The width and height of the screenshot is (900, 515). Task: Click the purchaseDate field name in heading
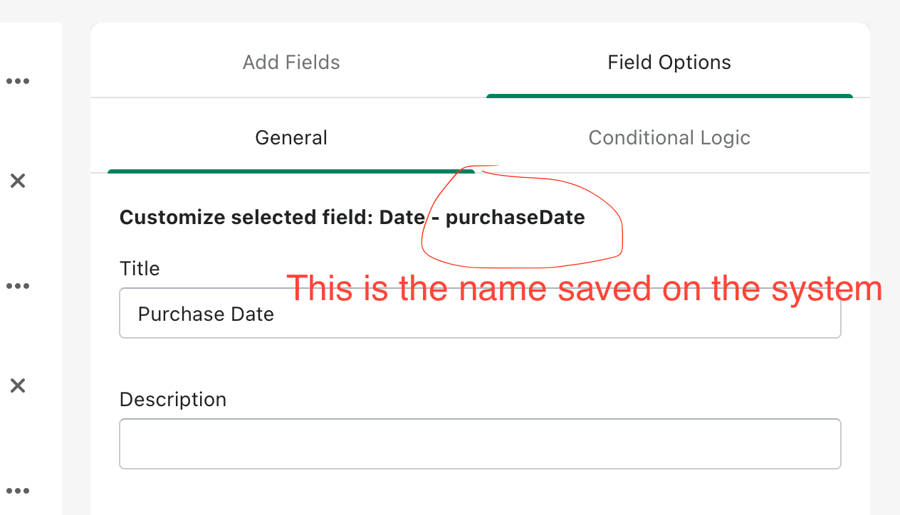(x=515, y=217)
